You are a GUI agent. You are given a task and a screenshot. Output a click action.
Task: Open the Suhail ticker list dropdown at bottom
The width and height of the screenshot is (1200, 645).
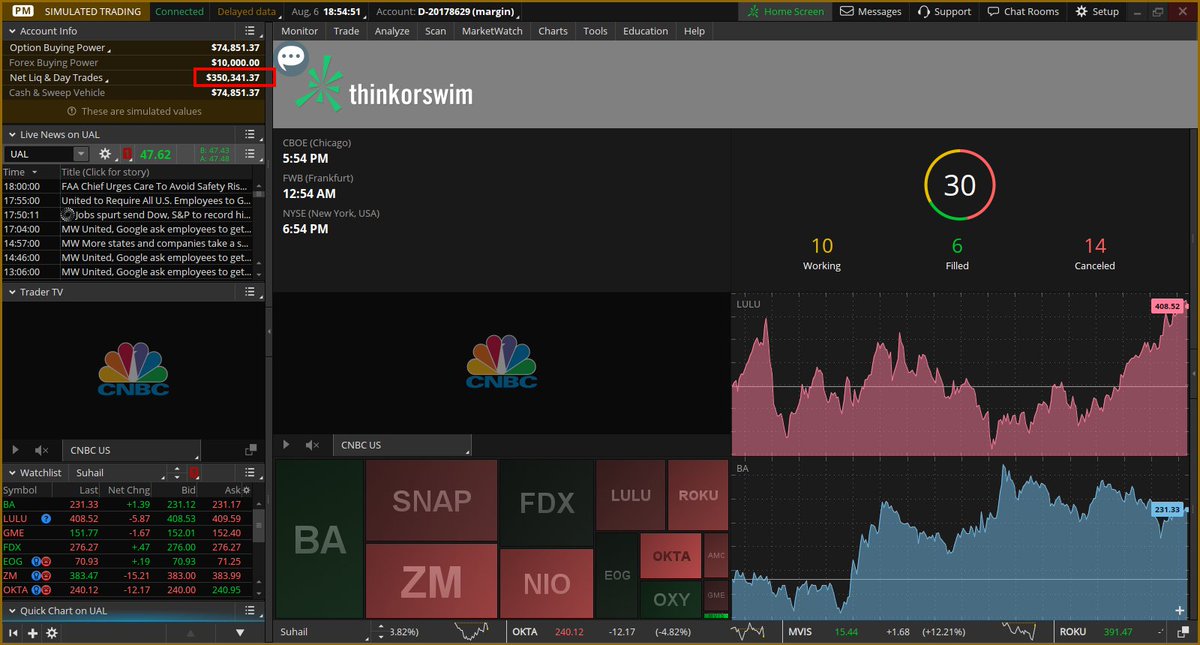320,632
